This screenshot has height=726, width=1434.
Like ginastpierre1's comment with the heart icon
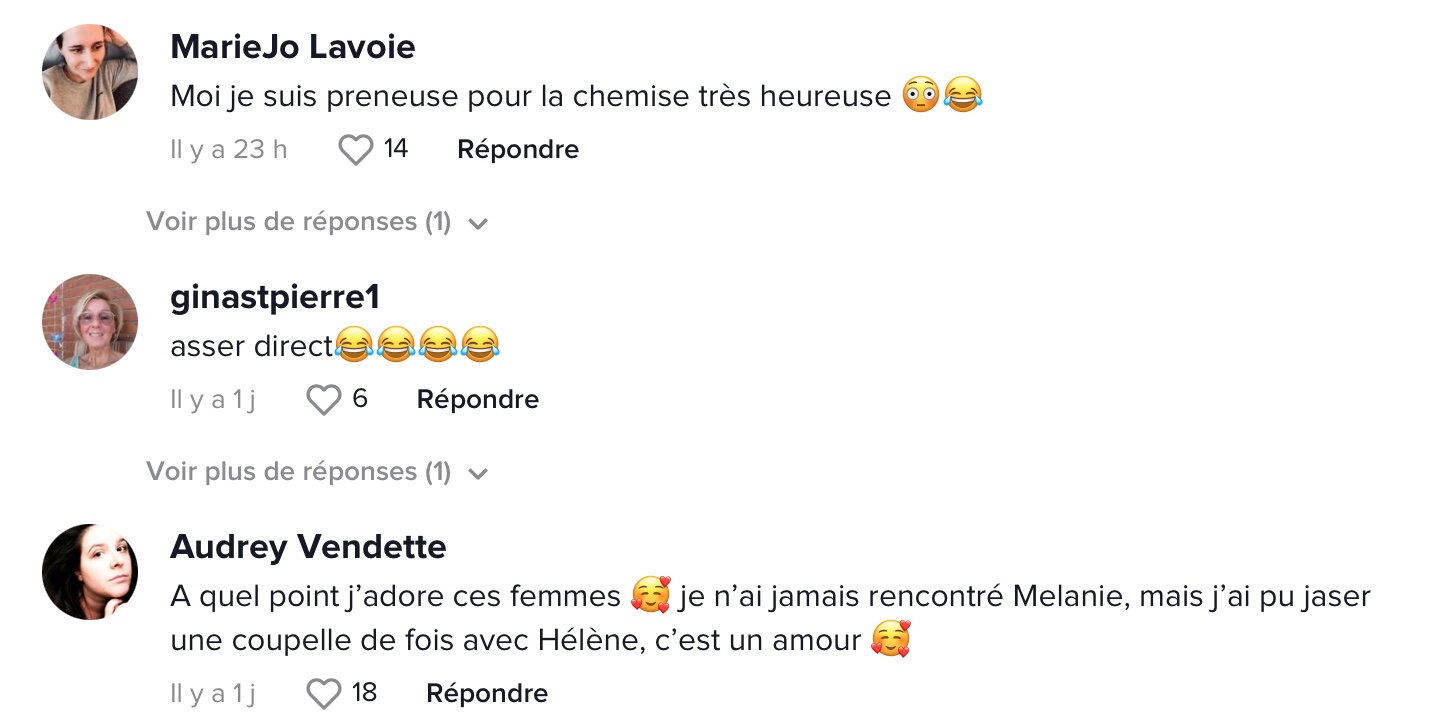pyautogui.click(x=323, y=400)
